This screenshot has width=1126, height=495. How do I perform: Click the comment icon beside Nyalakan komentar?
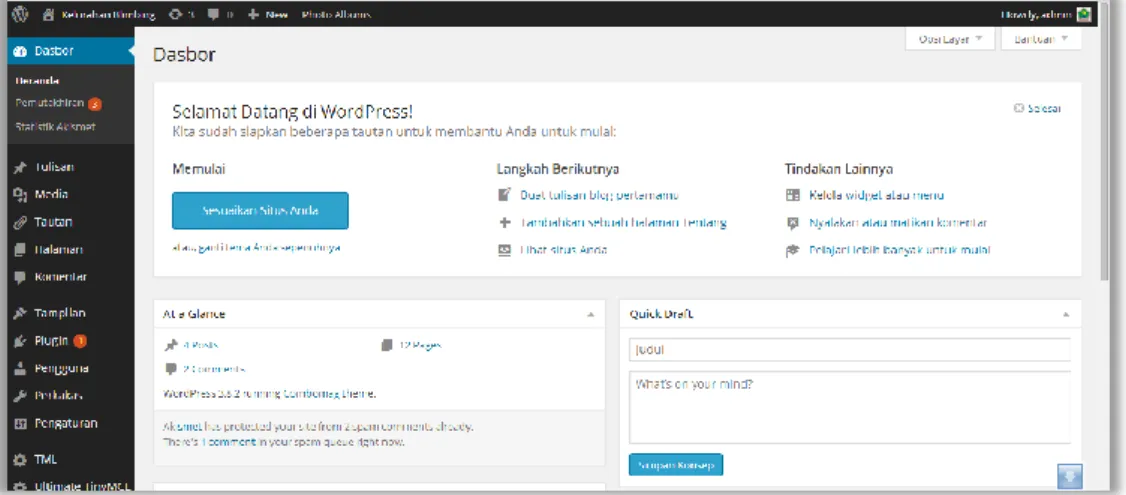click(793, 223)
